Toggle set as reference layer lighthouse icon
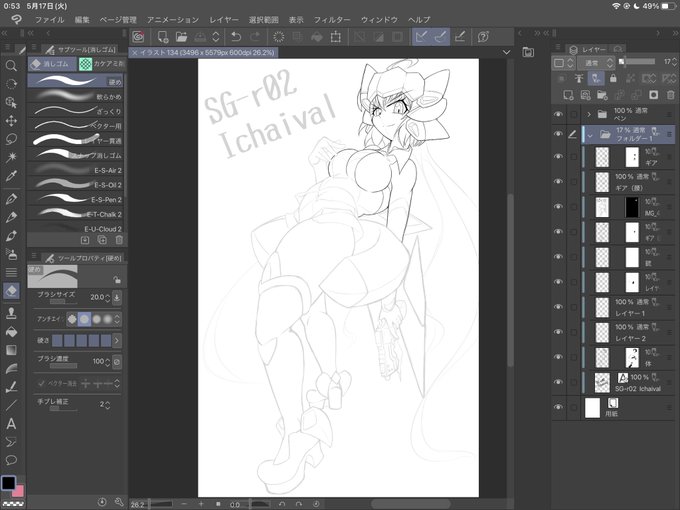The height and width of the screenshot is (510, 680). coord(579,78)
